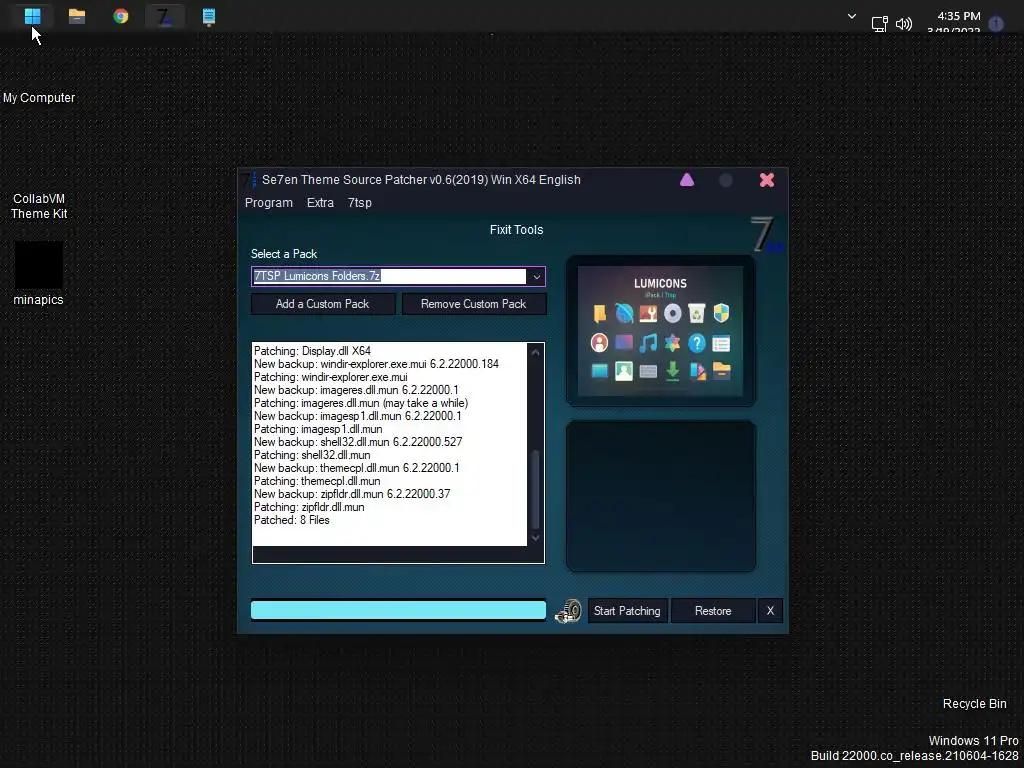
Task: Click 'New backup: shell32.dll.mun 6.2.22000.527' line
Action: pos(358,442)
